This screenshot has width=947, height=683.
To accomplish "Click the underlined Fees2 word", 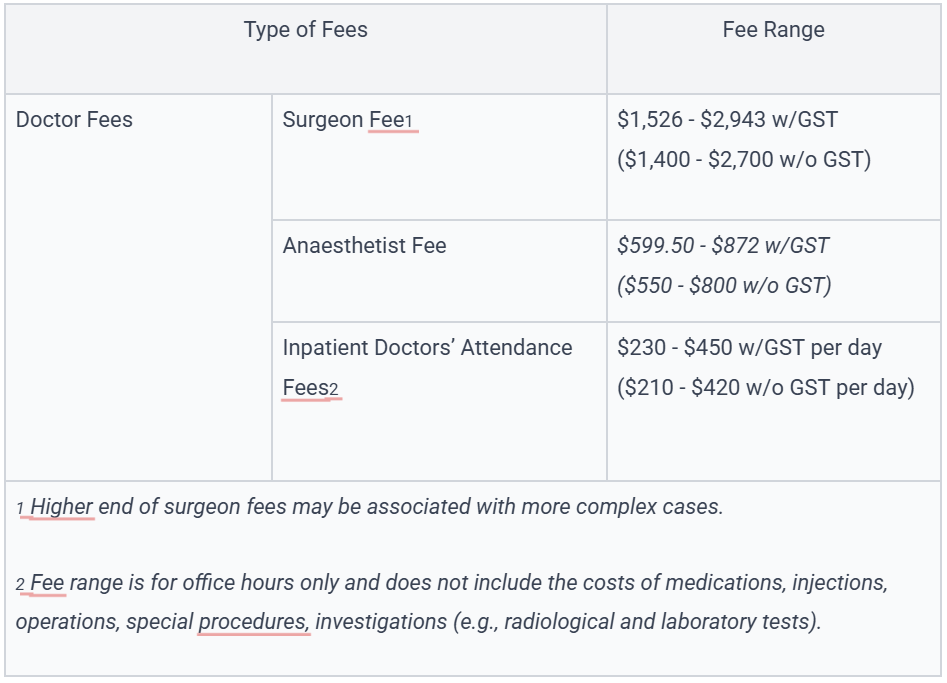I will coord(310,388).
